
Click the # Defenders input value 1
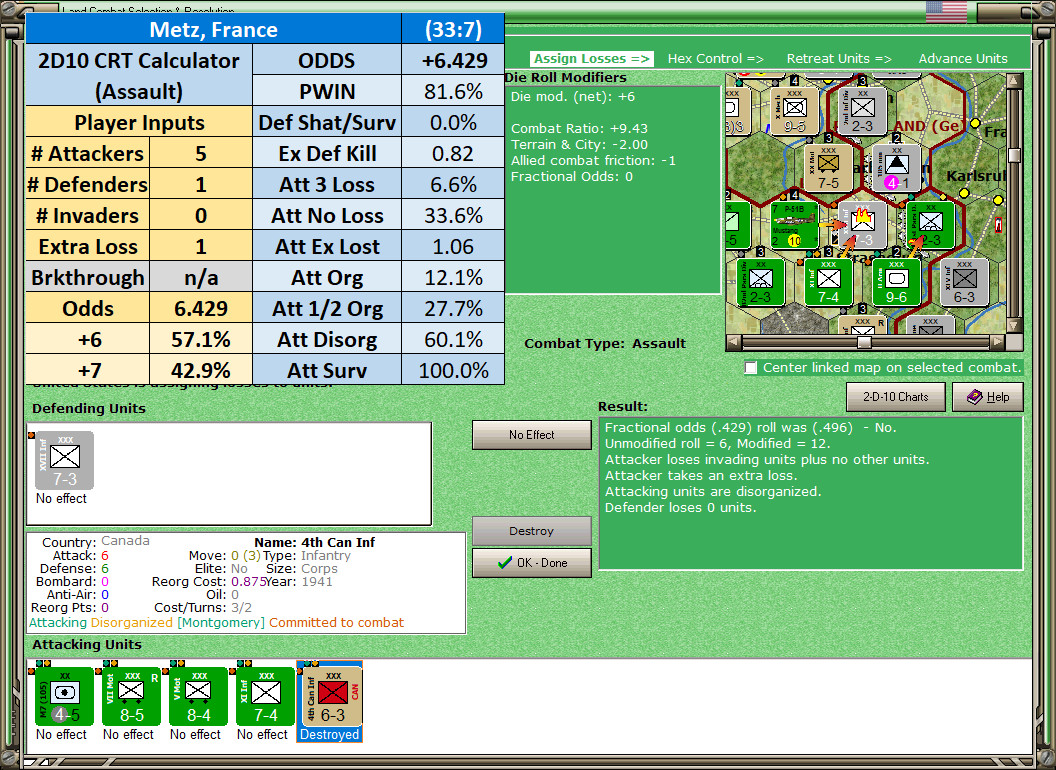tap(201, 185)
